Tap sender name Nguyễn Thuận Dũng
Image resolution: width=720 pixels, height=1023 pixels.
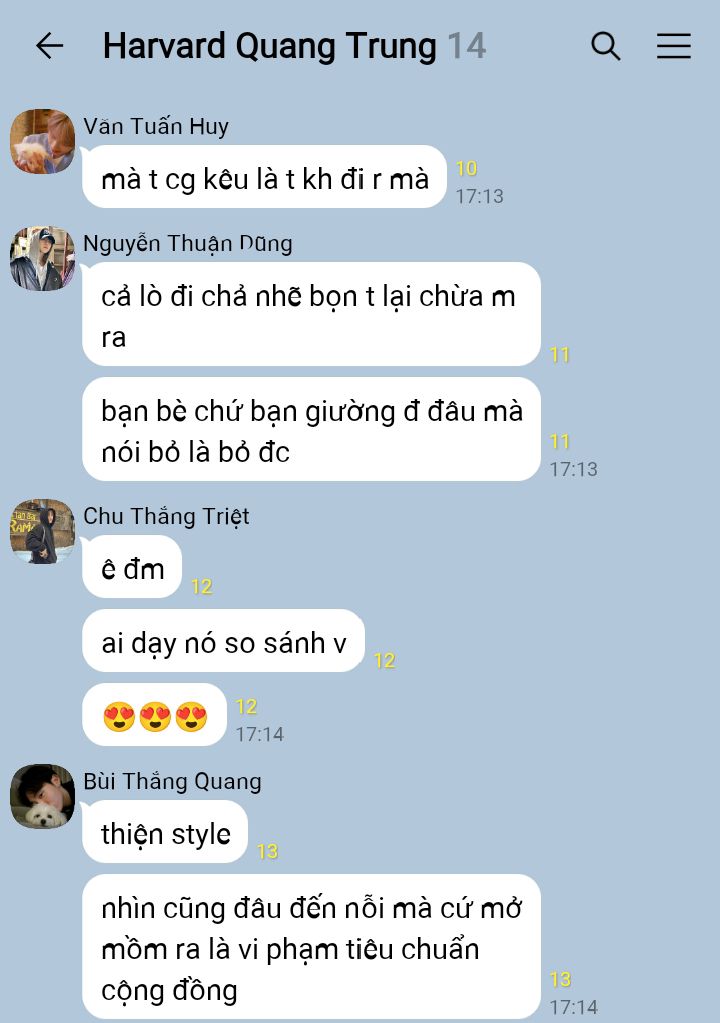point(188,243)
